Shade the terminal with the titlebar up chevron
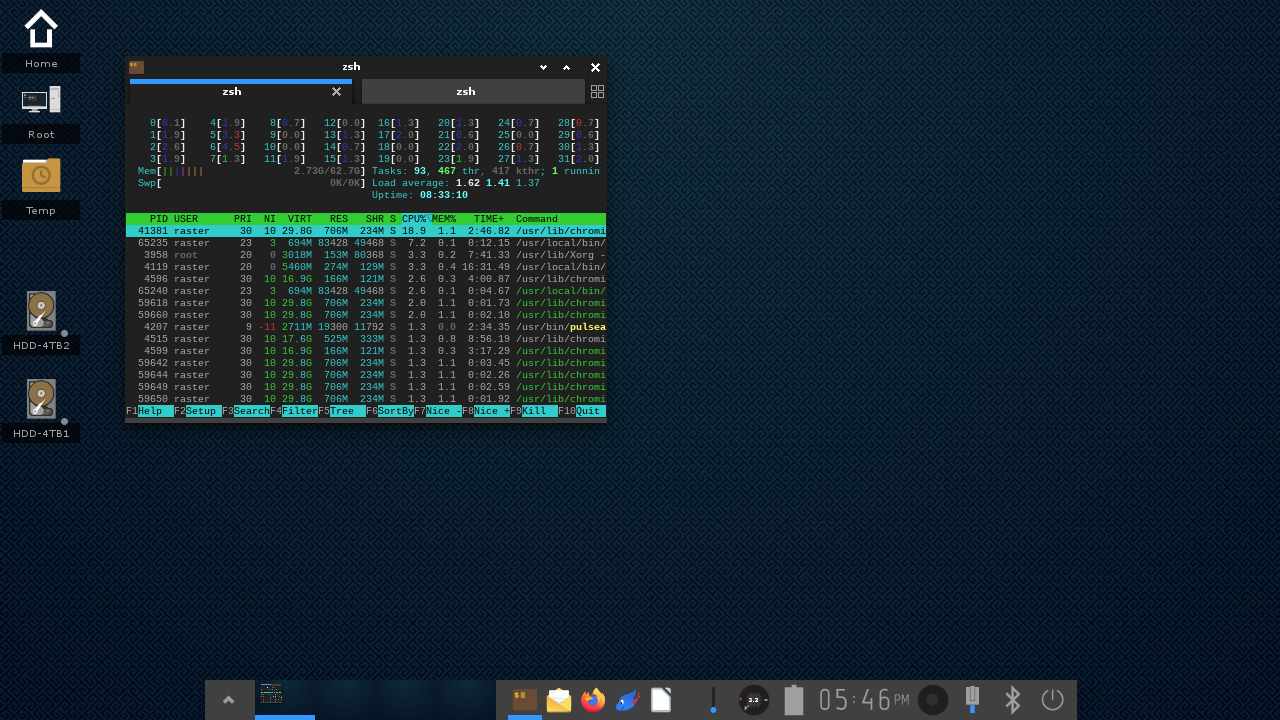Screen dimensions: 1280x720 [x=566, y=67]
